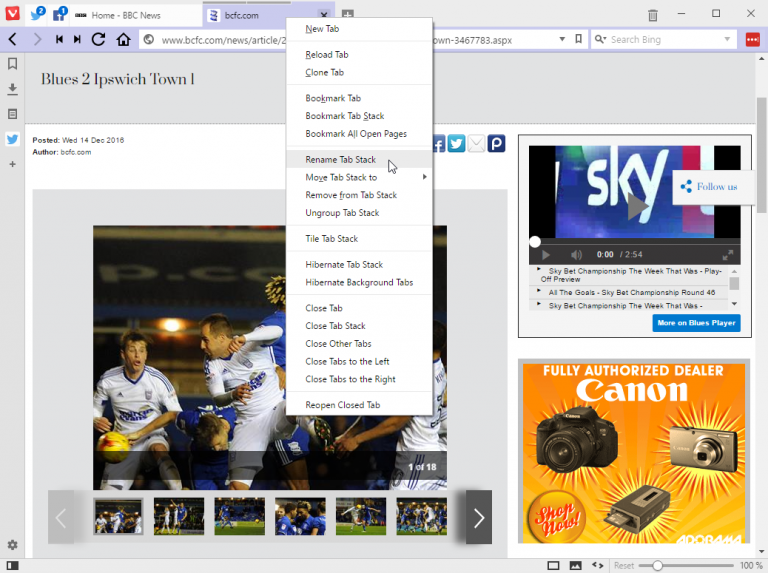Screen dimensions: 768x573
Task: Reset page zoom level
Action: coord(624,566)
